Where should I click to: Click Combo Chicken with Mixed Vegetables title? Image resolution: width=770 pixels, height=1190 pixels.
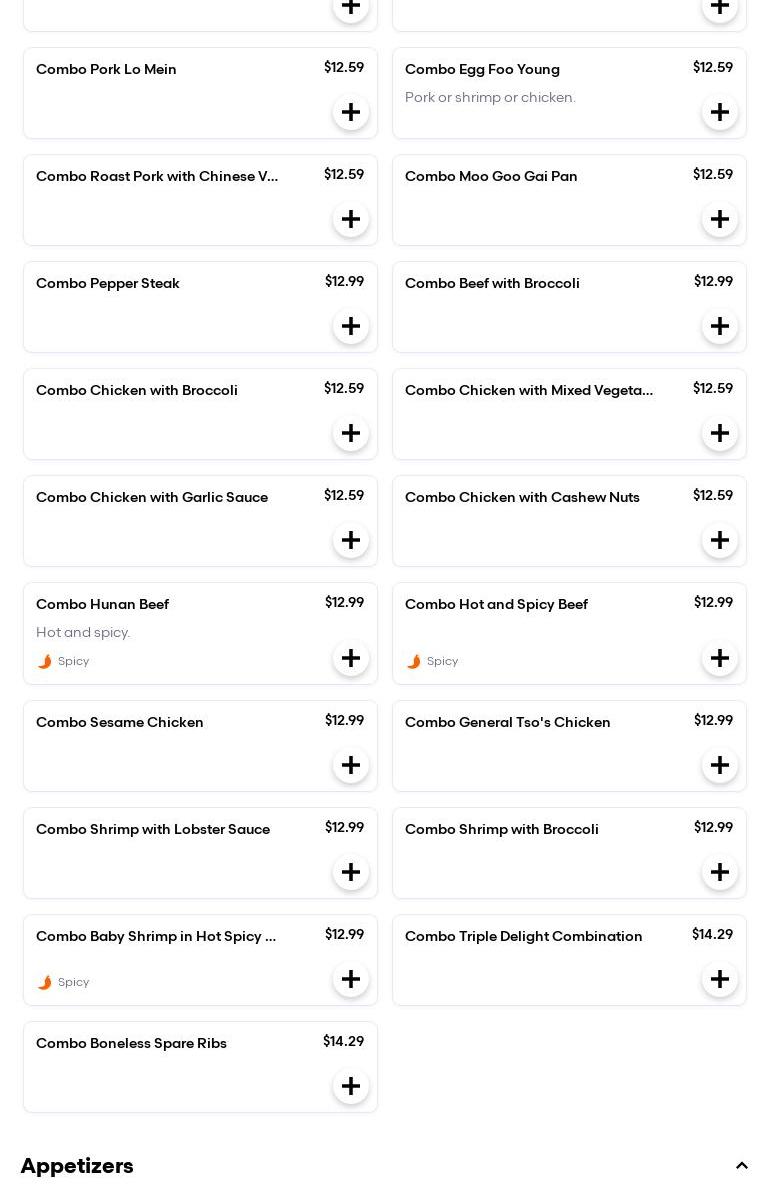click(529, 391)
